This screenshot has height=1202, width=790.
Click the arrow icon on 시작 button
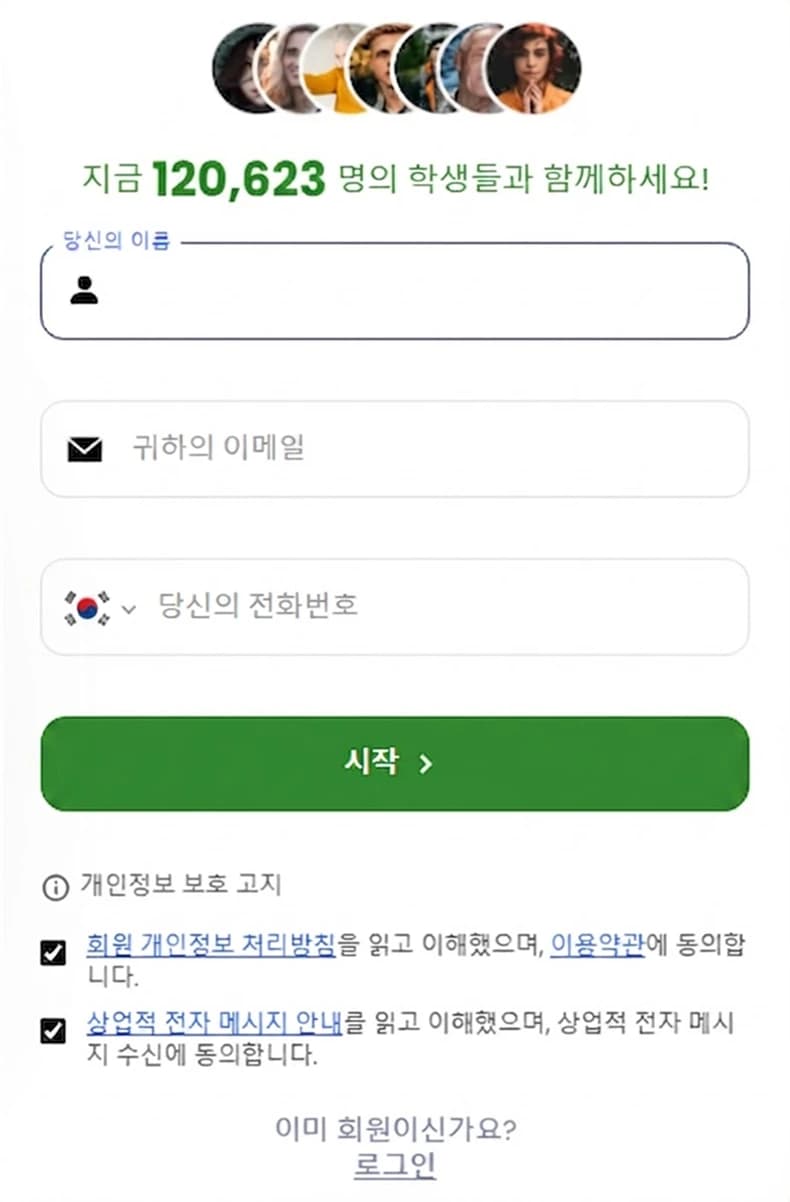(425, 764)
